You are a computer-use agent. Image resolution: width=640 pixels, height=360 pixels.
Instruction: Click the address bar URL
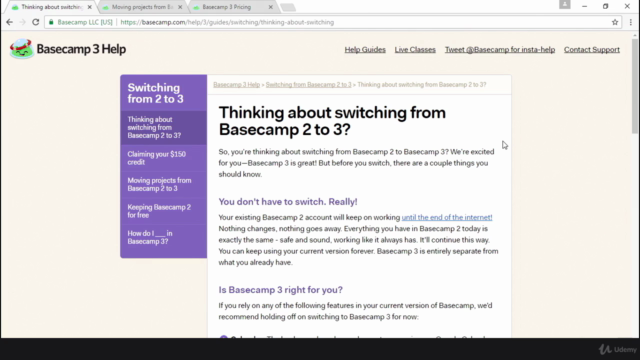coord(227,22)
